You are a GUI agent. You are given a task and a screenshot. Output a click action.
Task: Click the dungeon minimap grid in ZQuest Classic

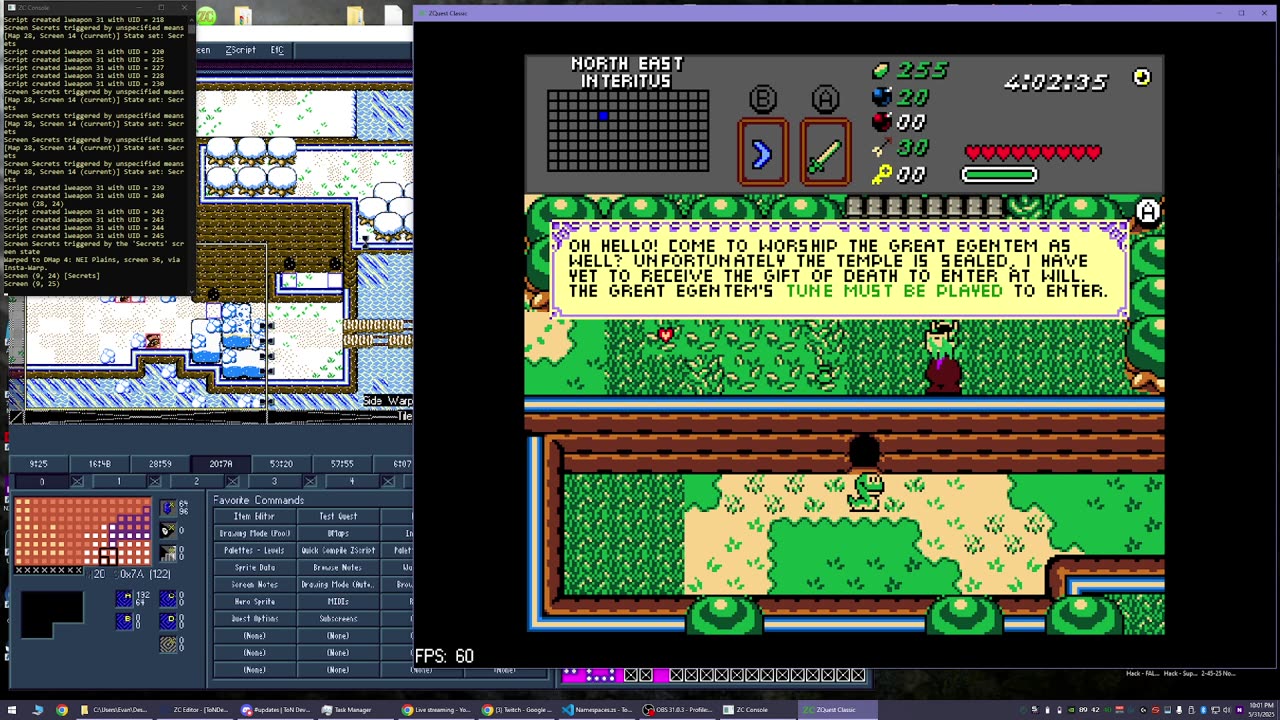(x=628, y=131)
